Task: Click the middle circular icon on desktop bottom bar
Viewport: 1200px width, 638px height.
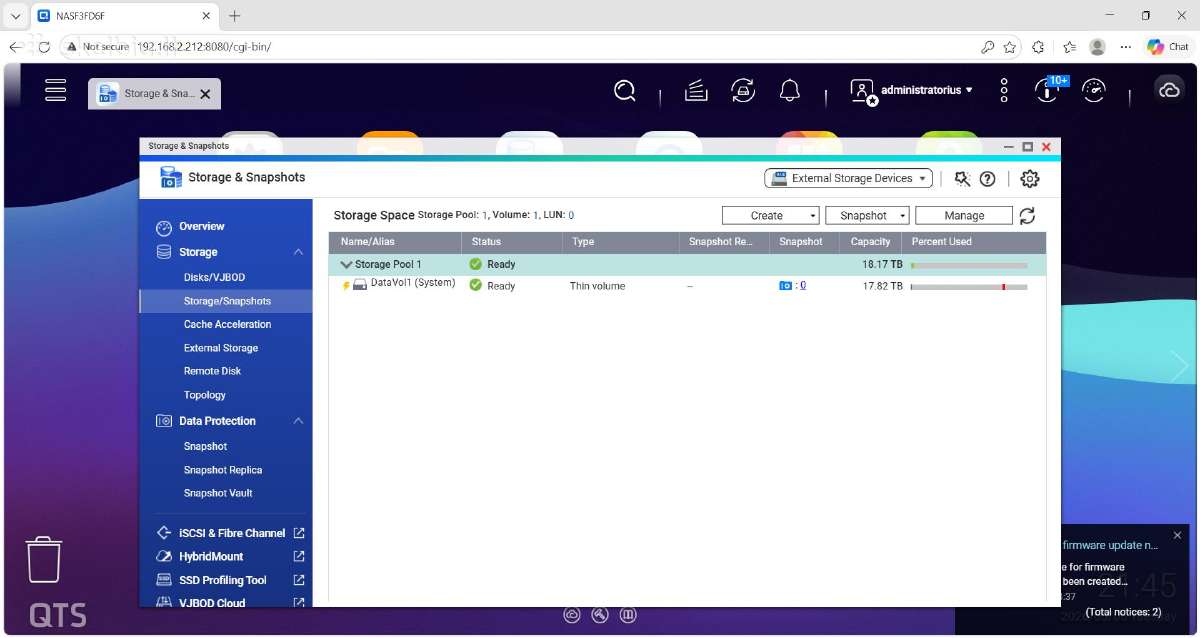Action: click(x=600, y=615)
